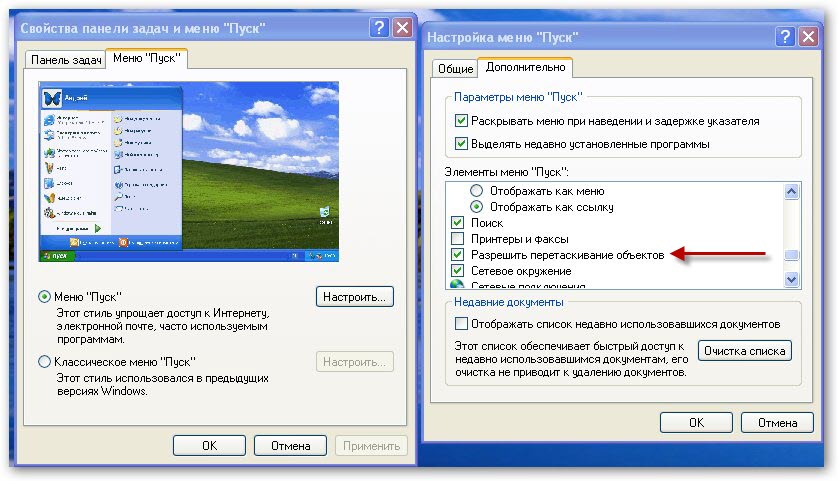The height and width of the screenshot is (481, 838).
Task: Click help icon in Taskbar Properties title bar
Action: (380, 28)
